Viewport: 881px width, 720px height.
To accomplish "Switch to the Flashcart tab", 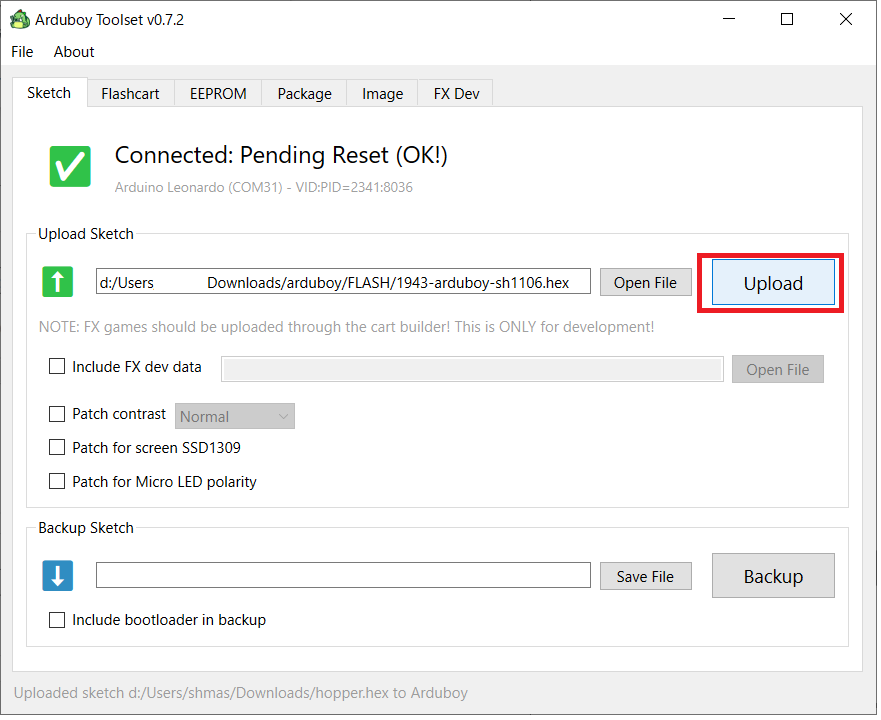I will coord(130,94).
